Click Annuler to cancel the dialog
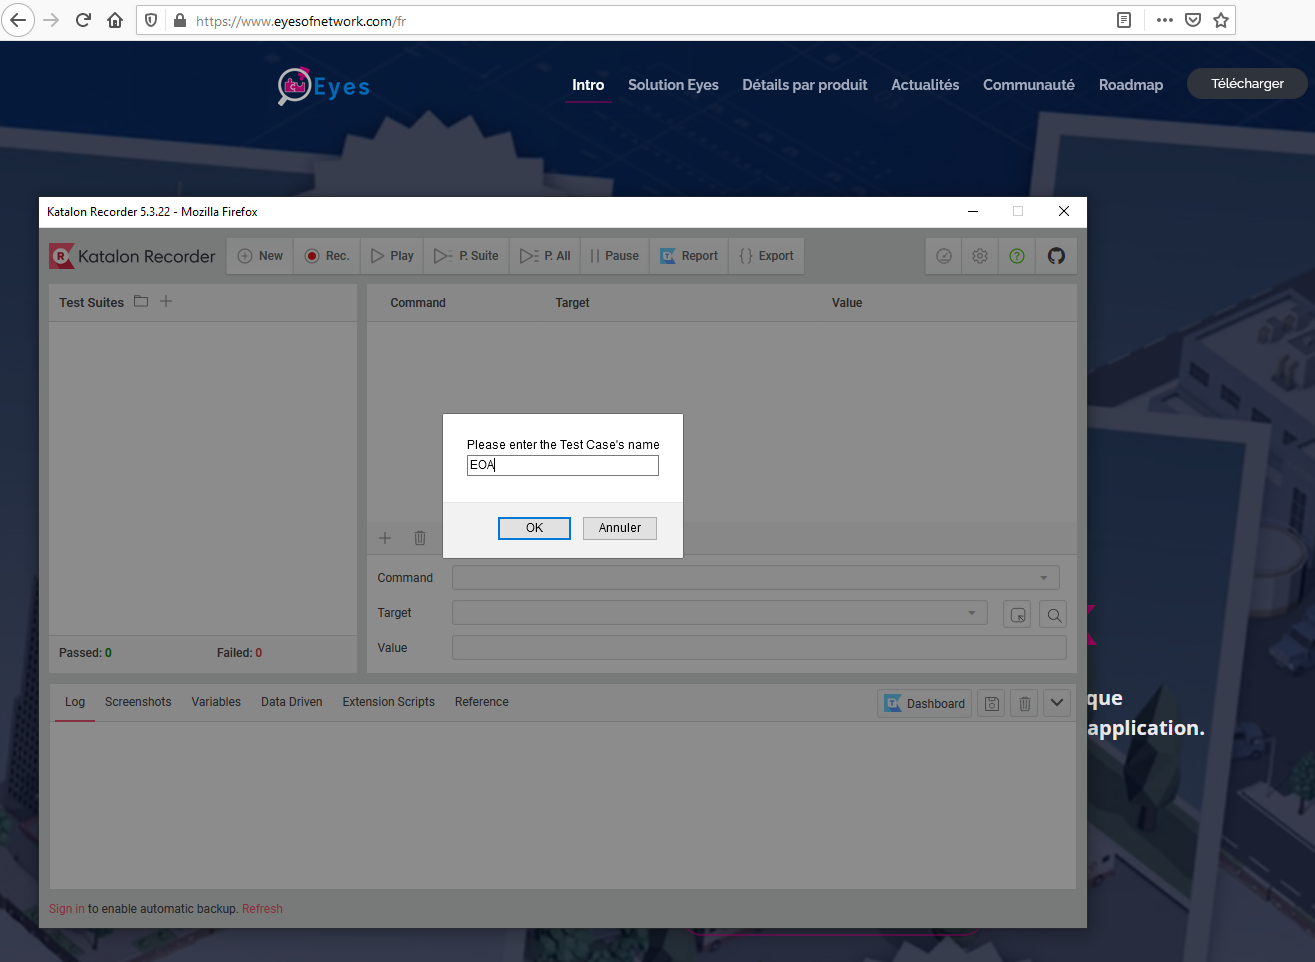Screen dimensions: 1315x962 620,528
